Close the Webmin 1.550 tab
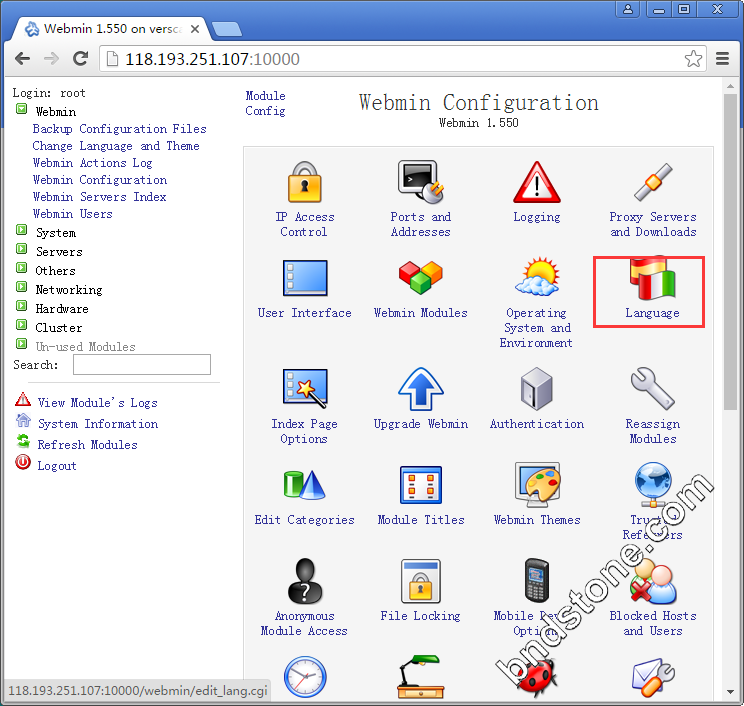The height and width of the screenshot is (706, 744). tap(195, 29)
